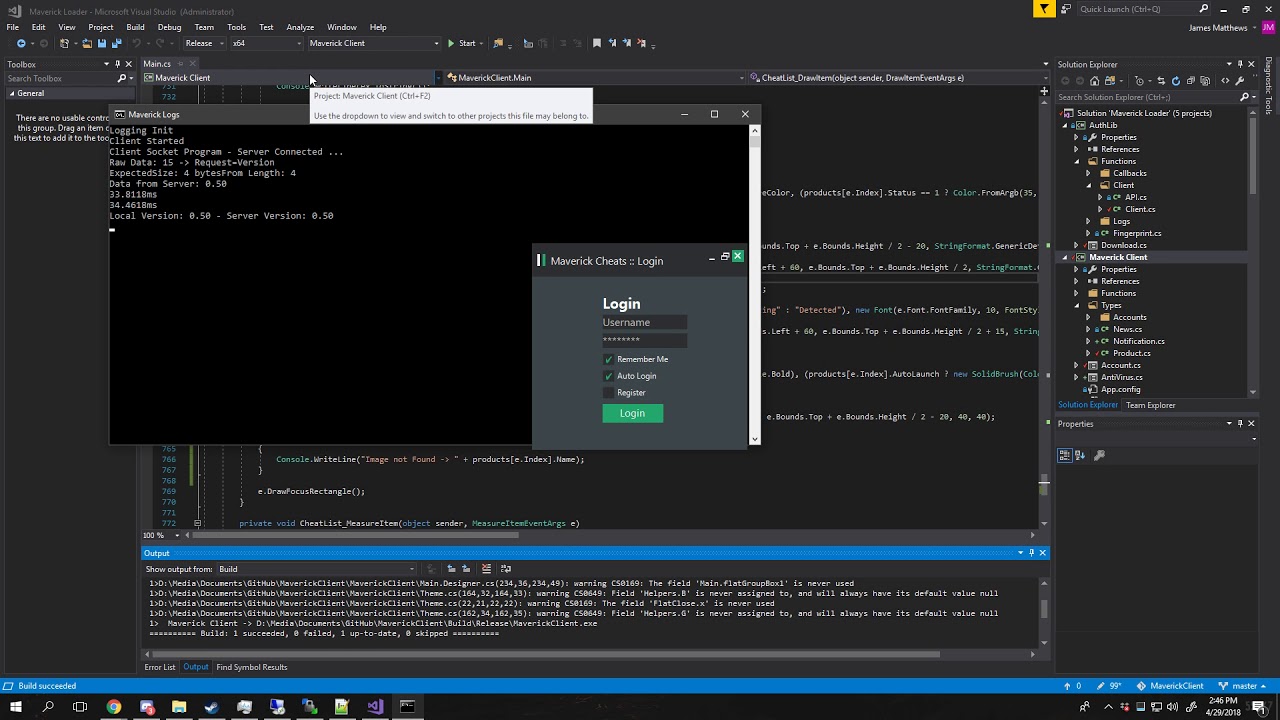Click Sync with Active Document icon in Solution Explorer
The image size is (1280, 720).
(x=1161, y=81)
